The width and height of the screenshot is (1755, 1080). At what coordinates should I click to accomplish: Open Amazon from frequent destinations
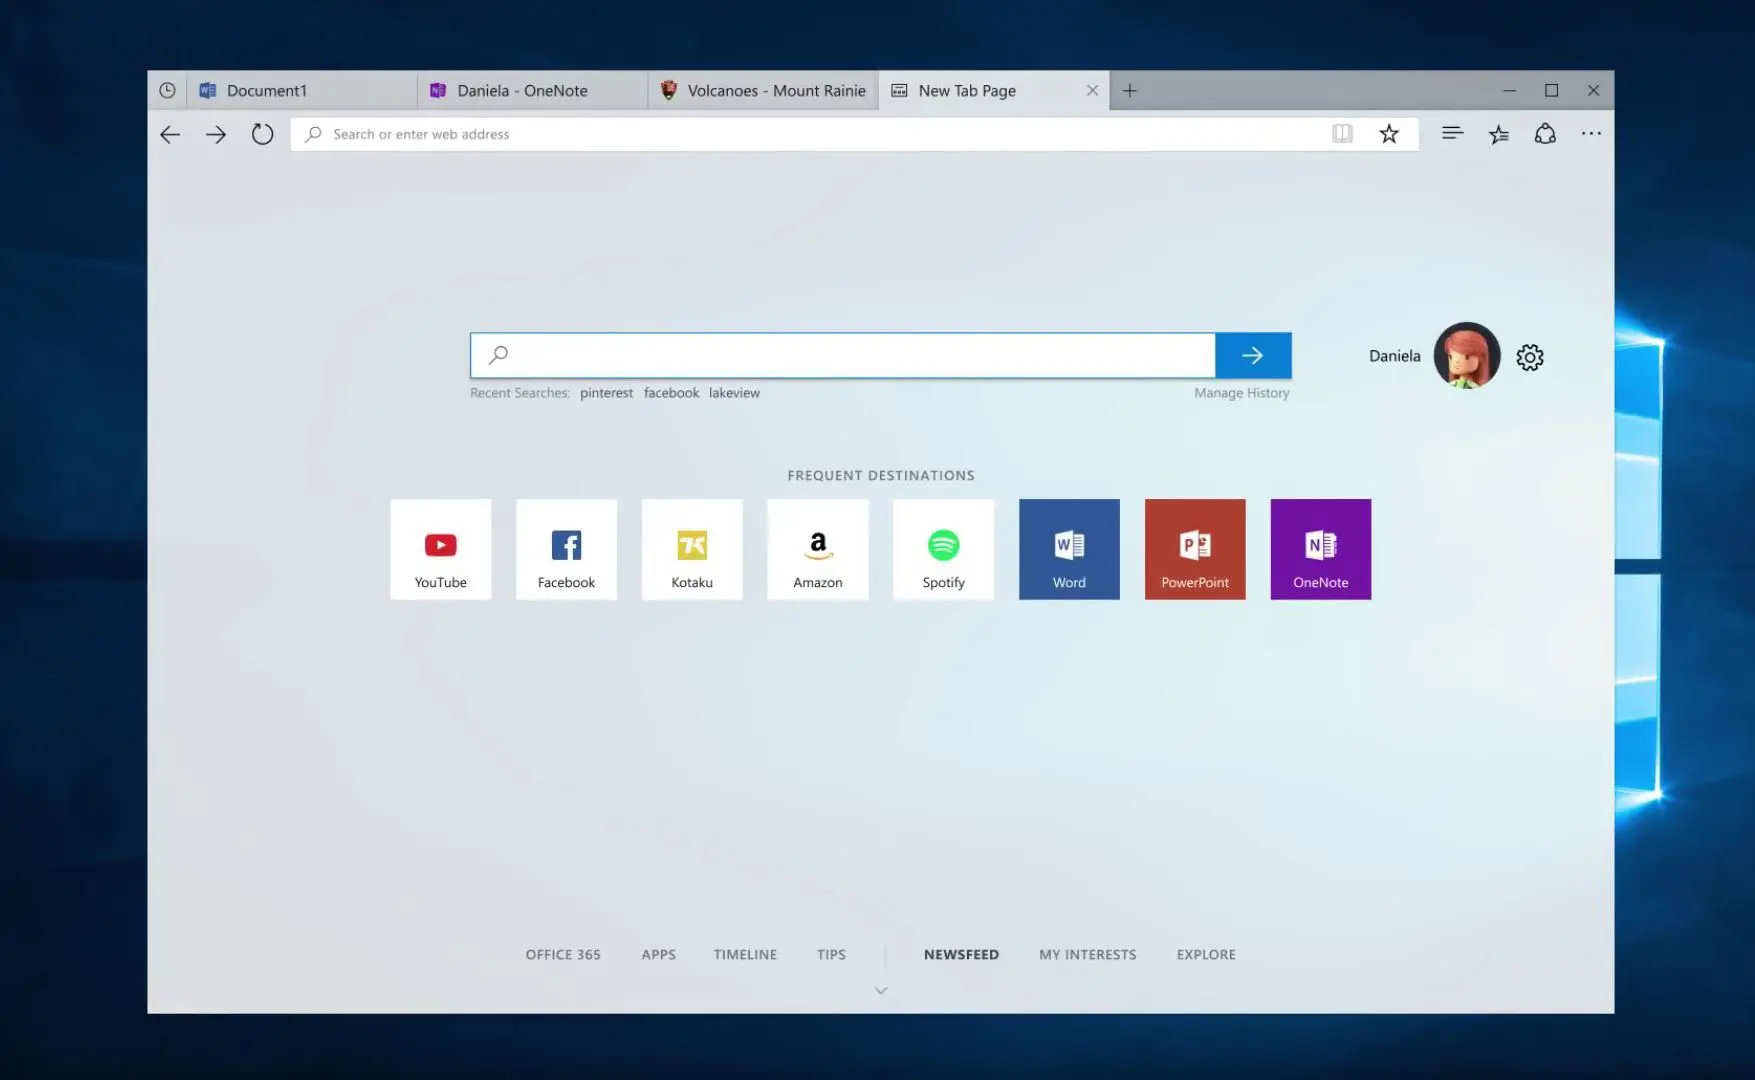817,549
